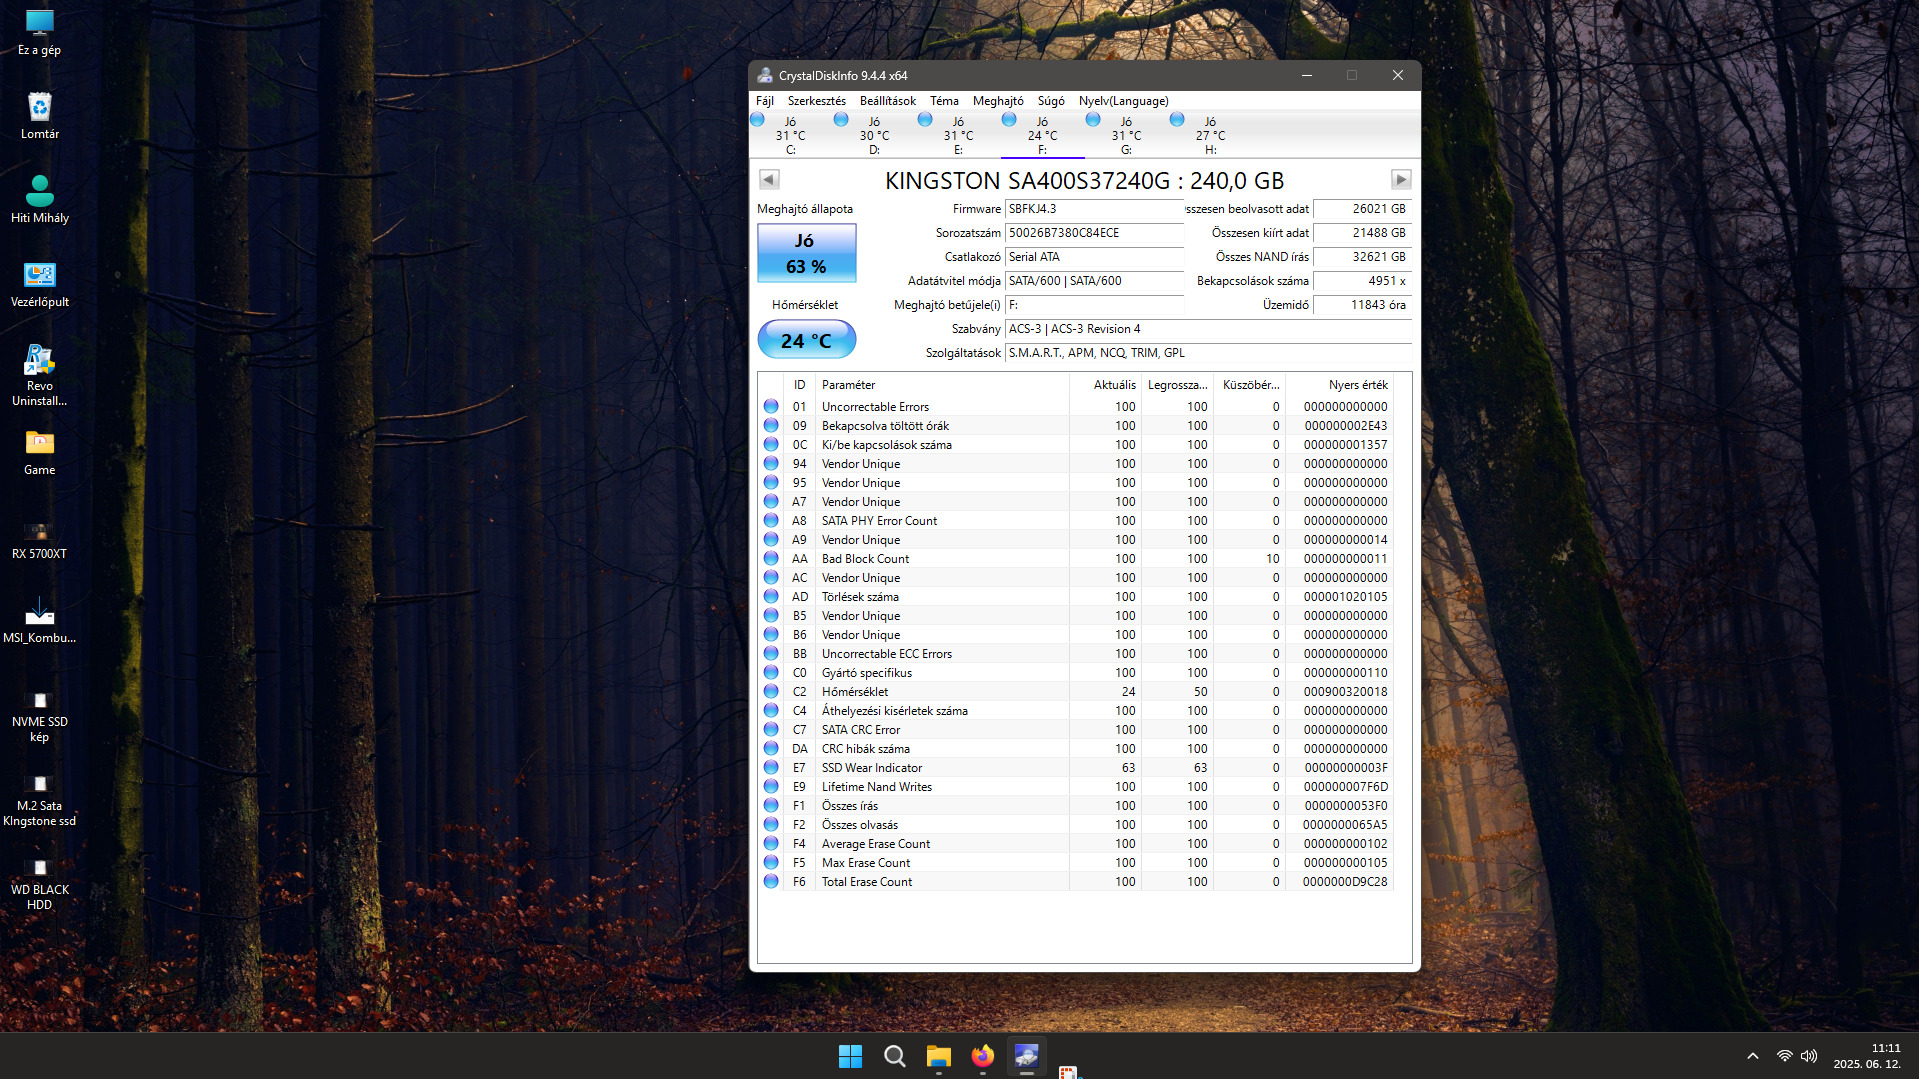The width and height of the screenshot is (1919, 1079).
Task: Select the Összes olvasás parameter text
Action: tap(860, 825)
